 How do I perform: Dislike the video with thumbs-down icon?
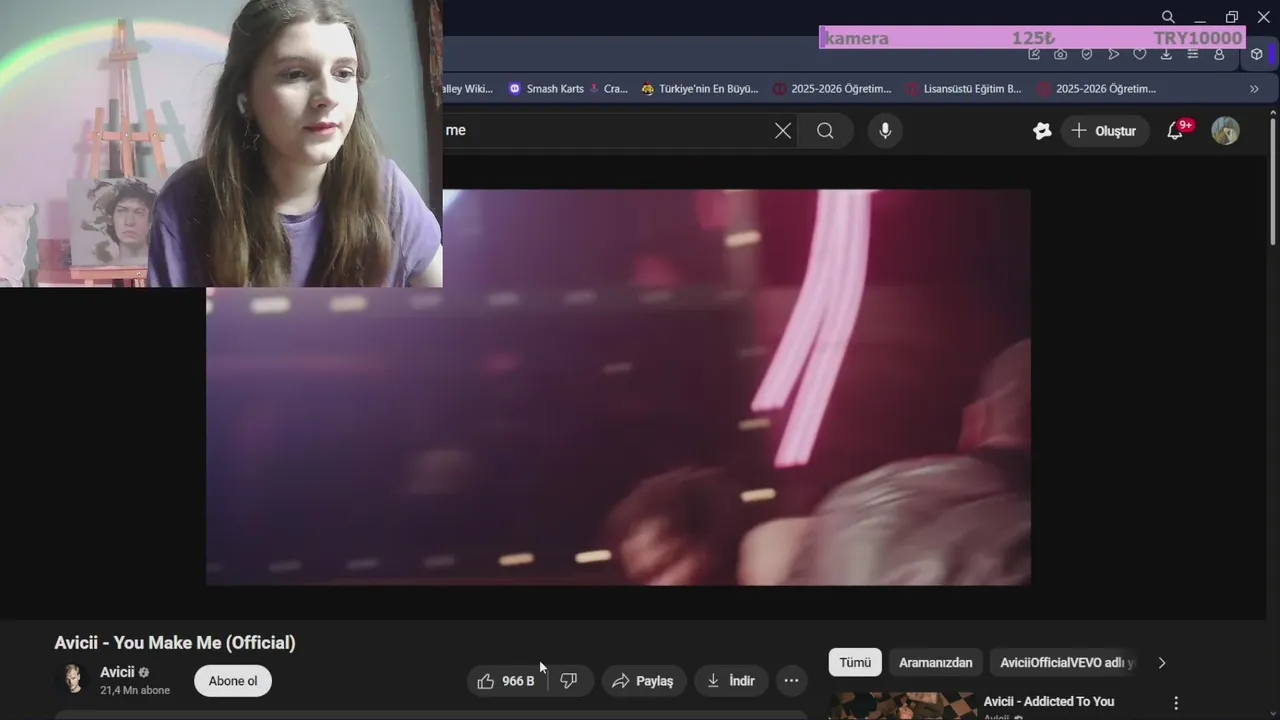[x=569, y=681]
